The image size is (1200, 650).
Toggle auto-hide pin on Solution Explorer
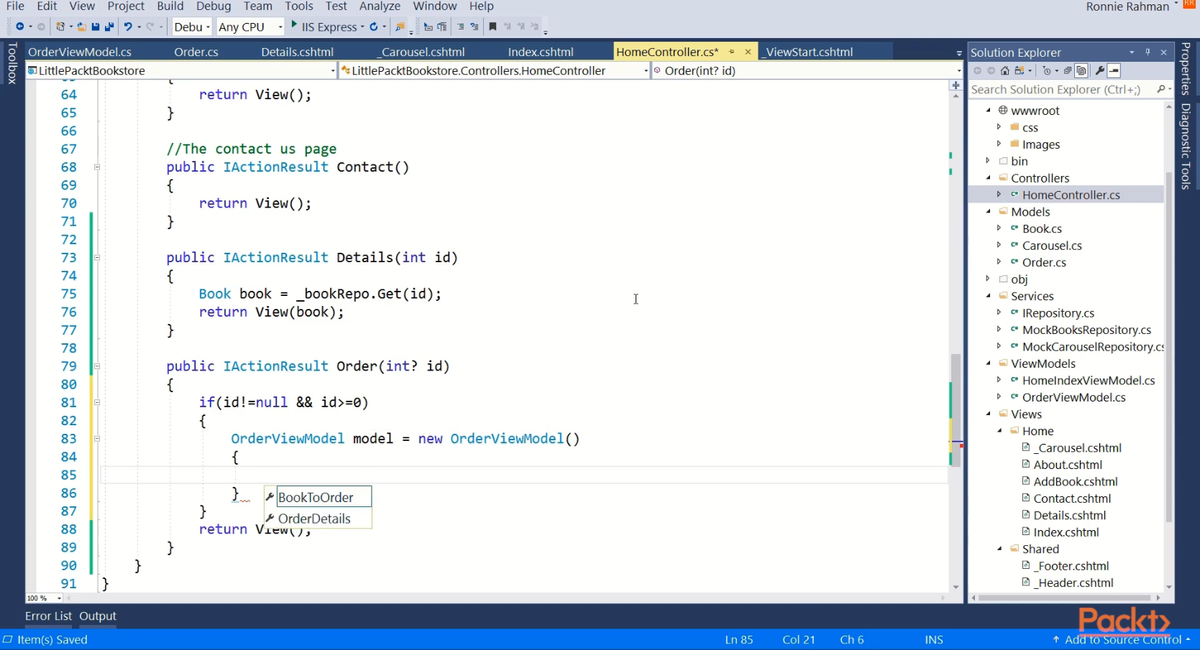(1148, 52)
